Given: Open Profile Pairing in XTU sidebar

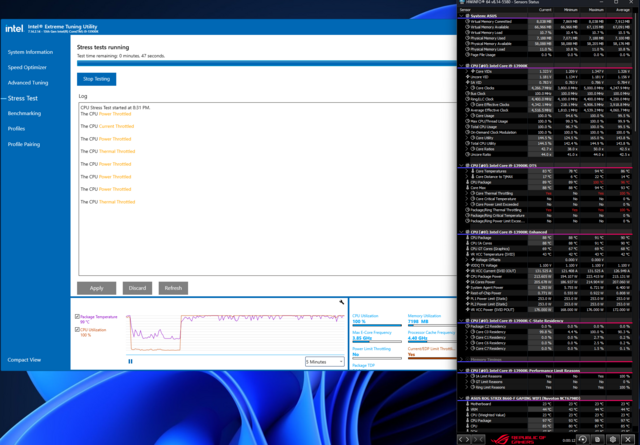Looking at the screenshot, I should pyautogui.click(x=24, y=144).
